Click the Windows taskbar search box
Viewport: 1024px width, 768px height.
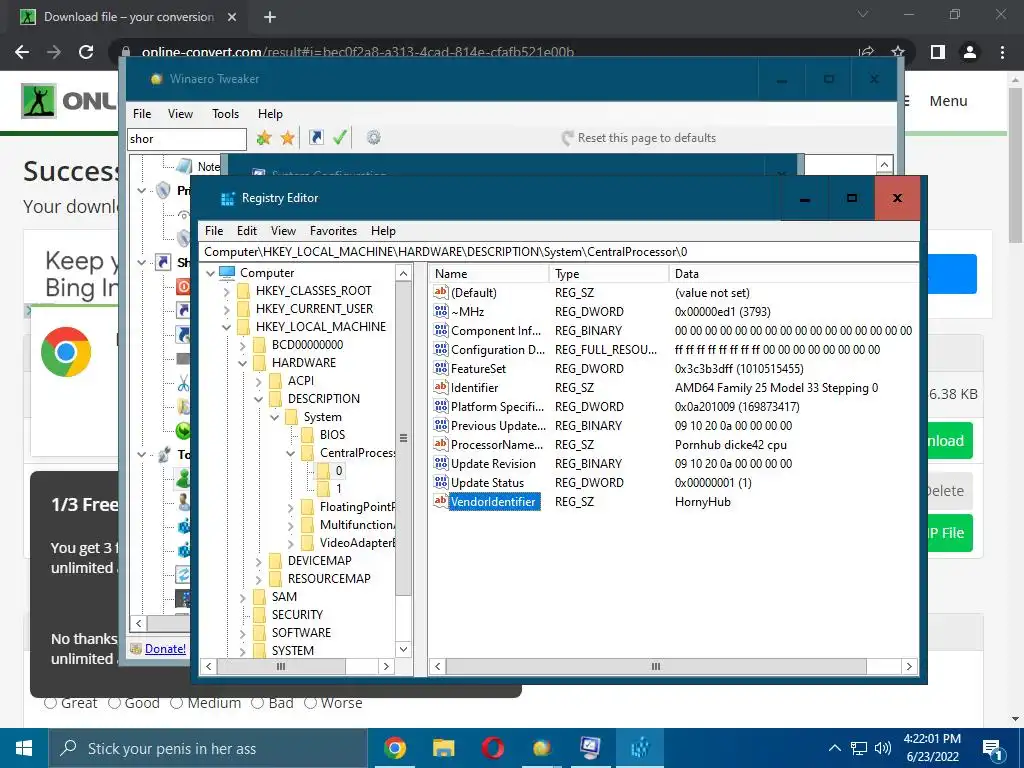208,748
